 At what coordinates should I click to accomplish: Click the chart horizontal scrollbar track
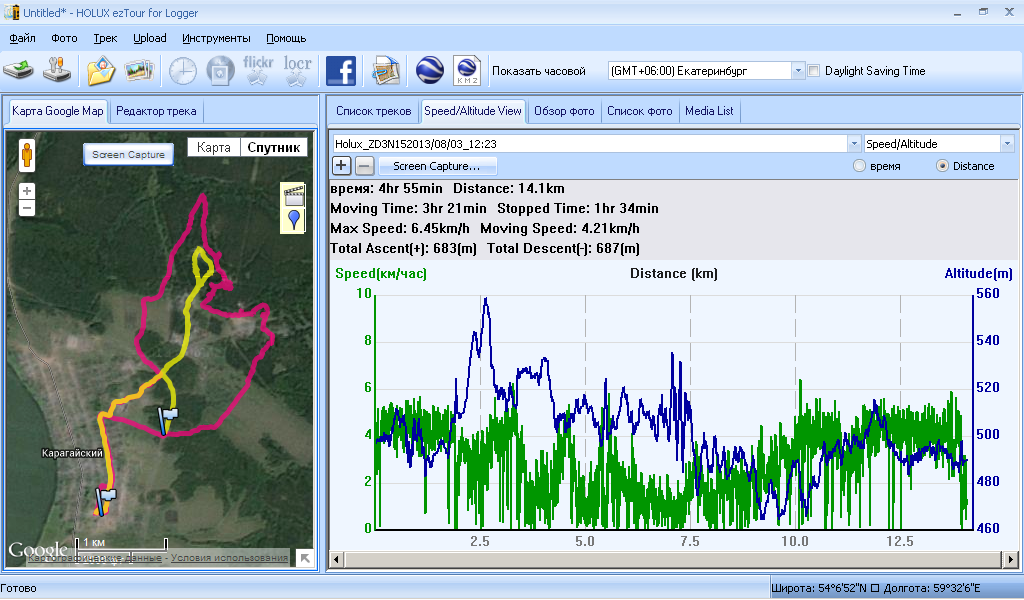pos(673,559)
